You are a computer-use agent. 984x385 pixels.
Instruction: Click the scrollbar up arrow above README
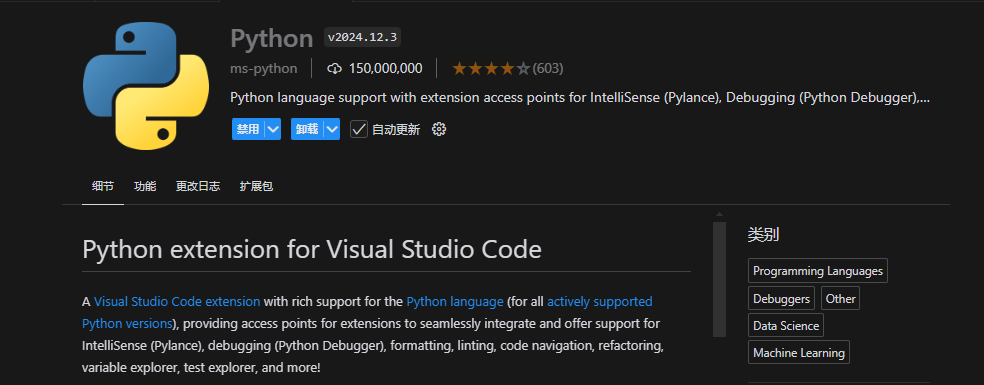pyautogui.click(x=719, y=215)
